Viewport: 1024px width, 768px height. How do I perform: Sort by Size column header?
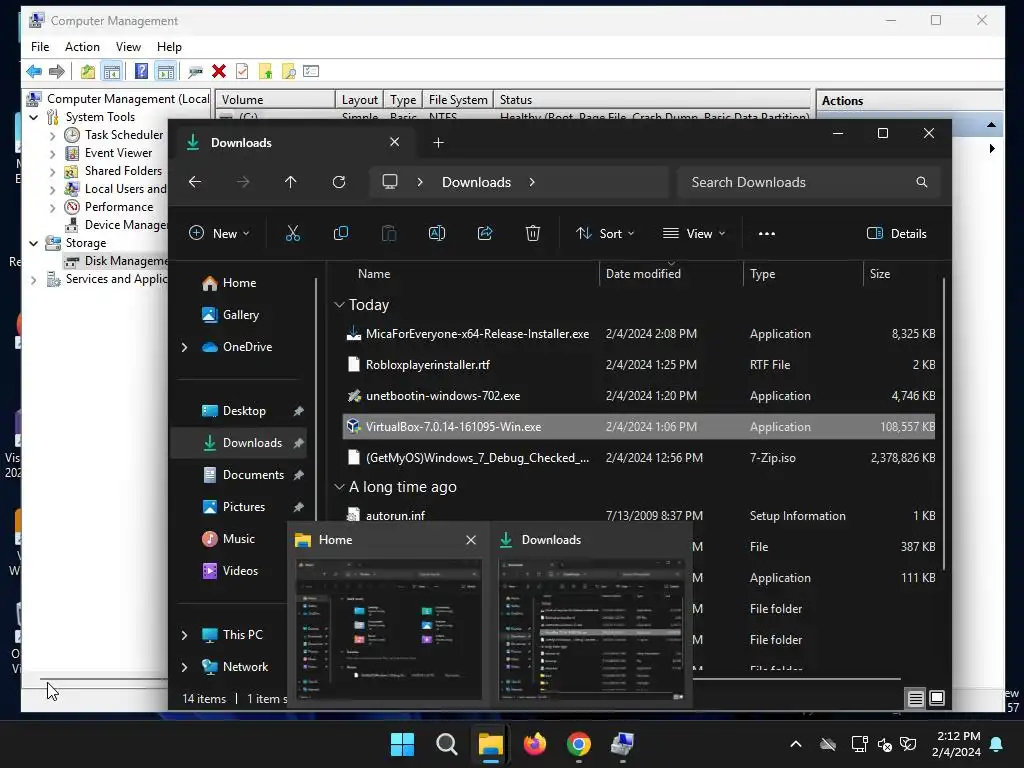coord(880,274)
